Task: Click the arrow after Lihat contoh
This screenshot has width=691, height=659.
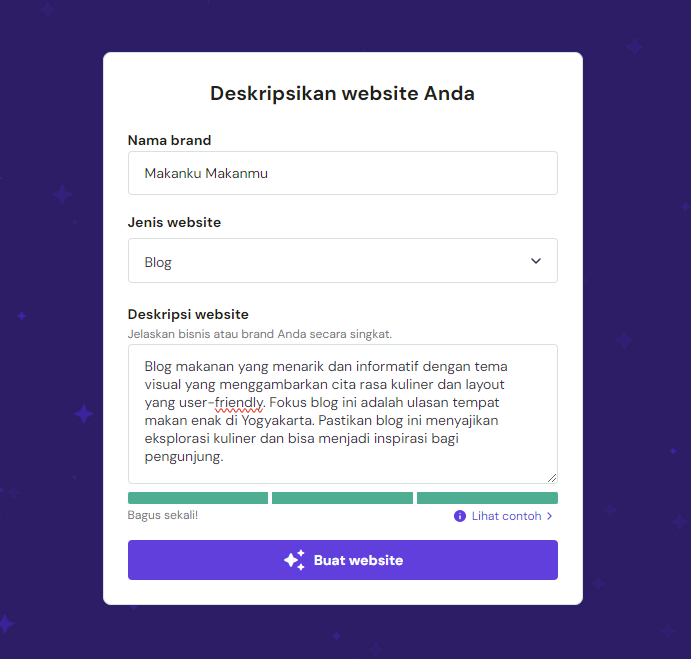Action: click(550, 516)
